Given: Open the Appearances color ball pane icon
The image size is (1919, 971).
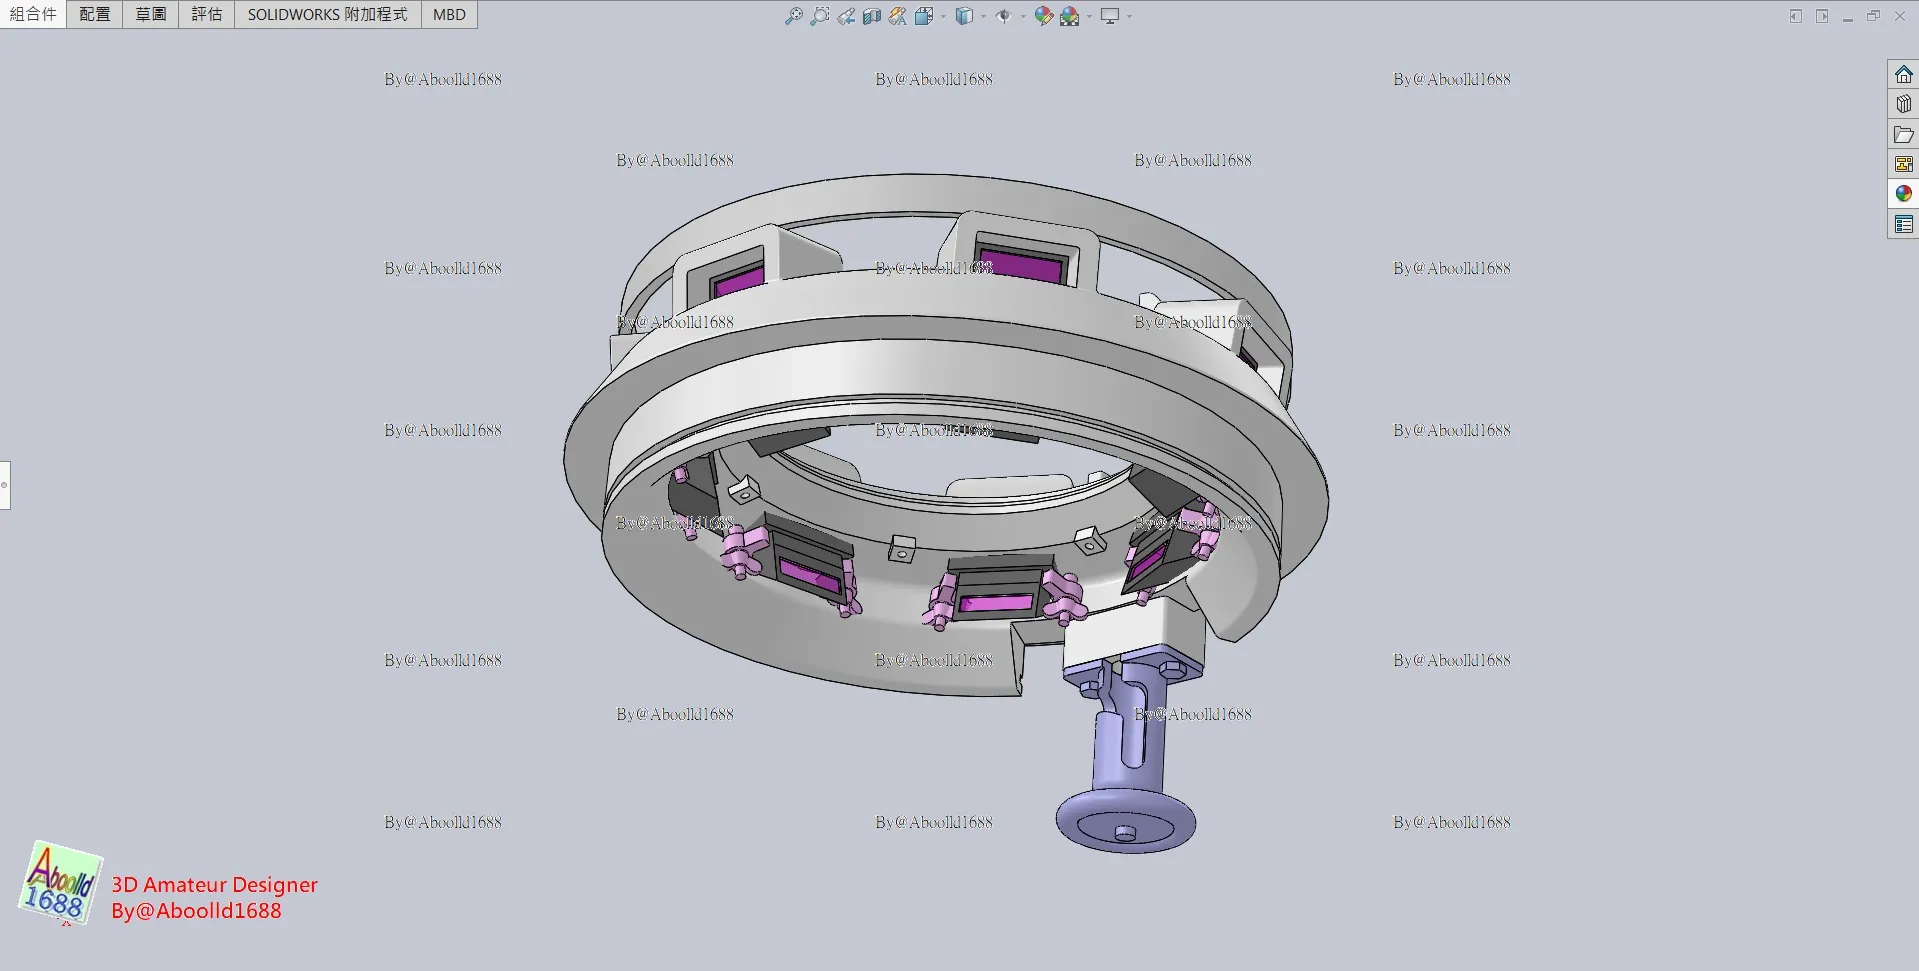Looking at the screenshot, I should click(x=1903, y=194).
